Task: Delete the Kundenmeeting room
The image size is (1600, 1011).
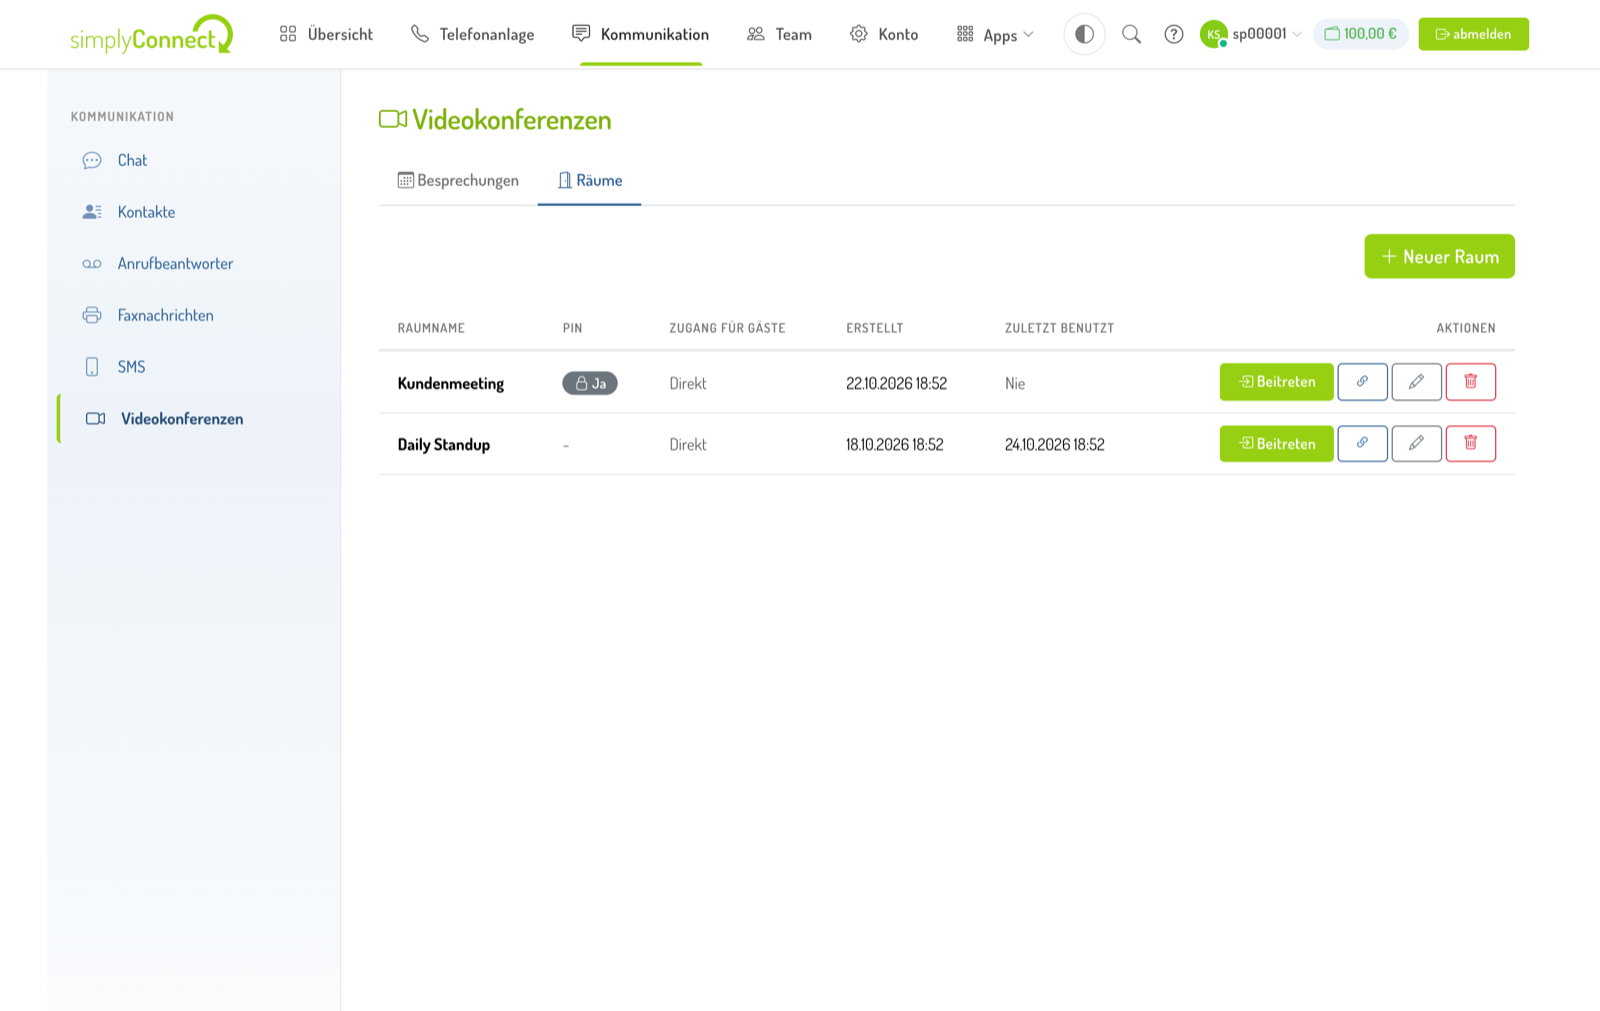Action: 1470,382
